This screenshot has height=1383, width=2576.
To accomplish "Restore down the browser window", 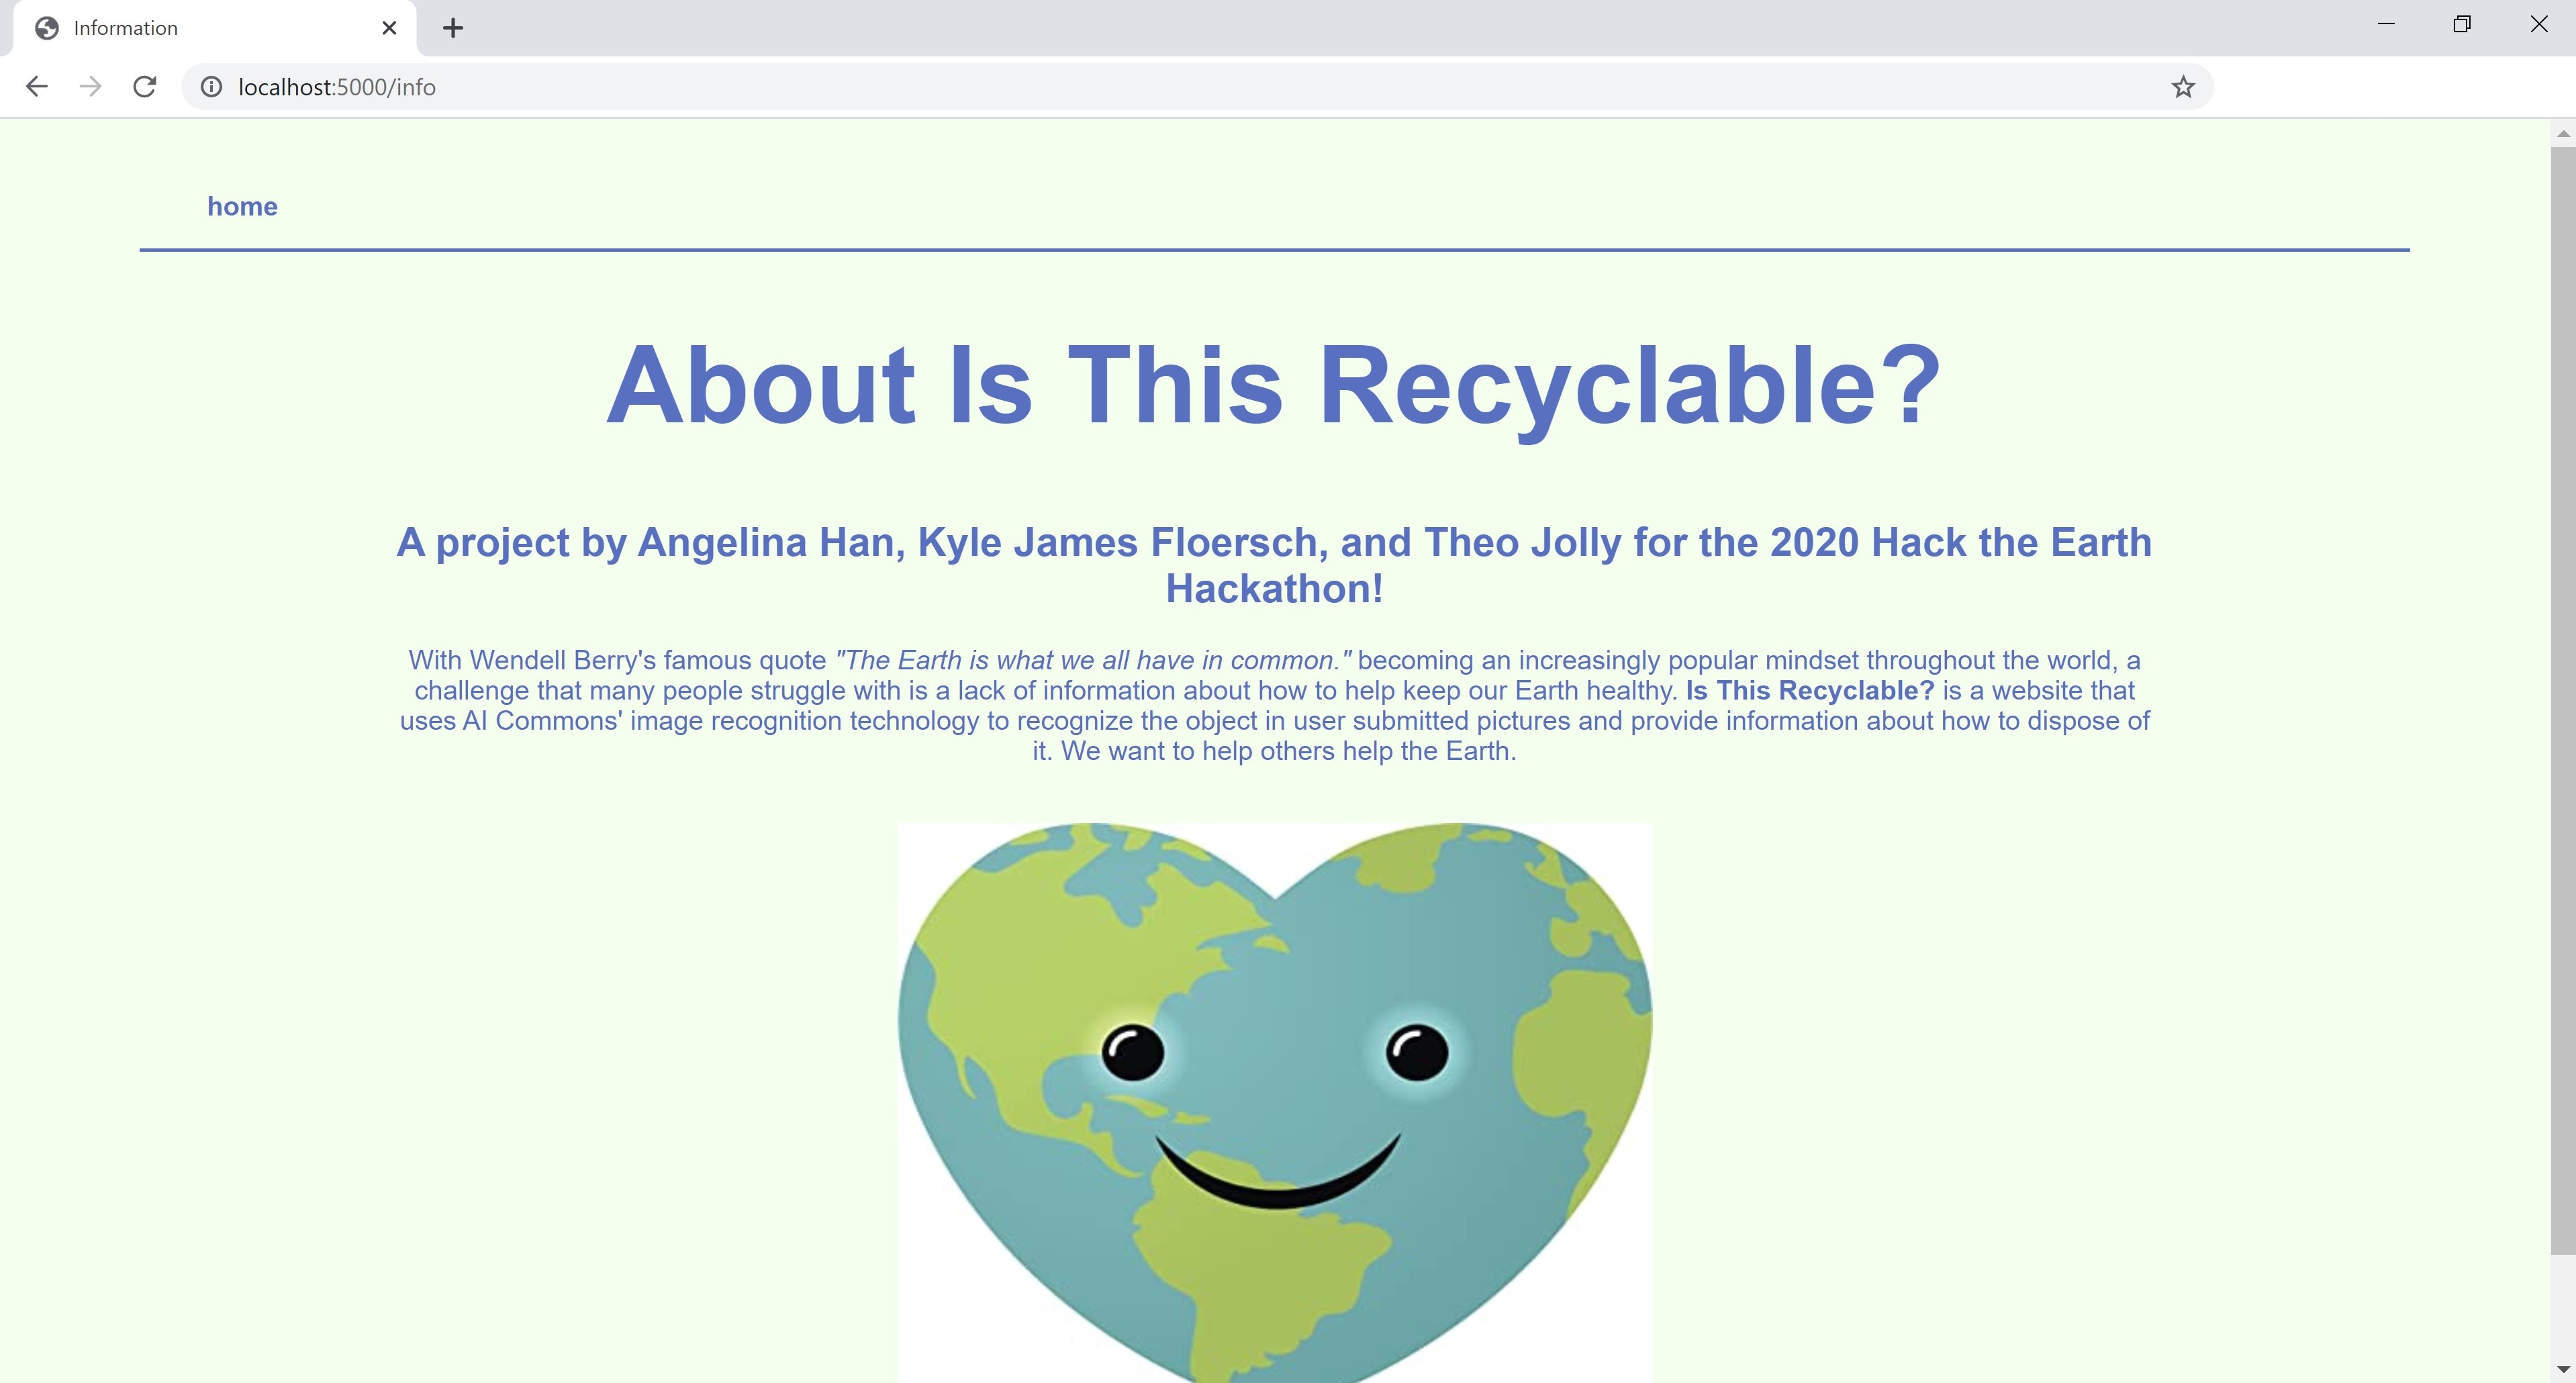I will point(2462,24).
